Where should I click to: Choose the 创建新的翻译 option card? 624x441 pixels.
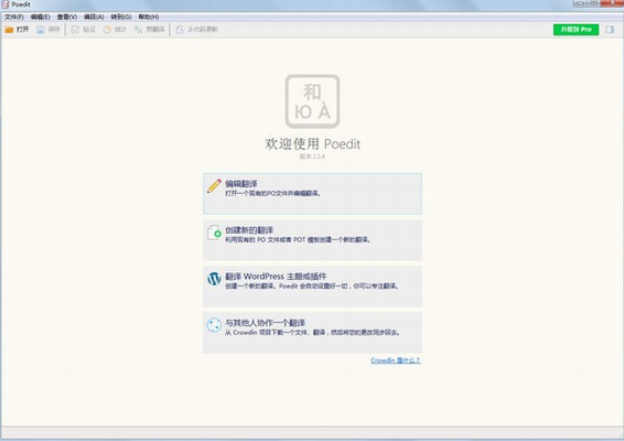(312, 240)
